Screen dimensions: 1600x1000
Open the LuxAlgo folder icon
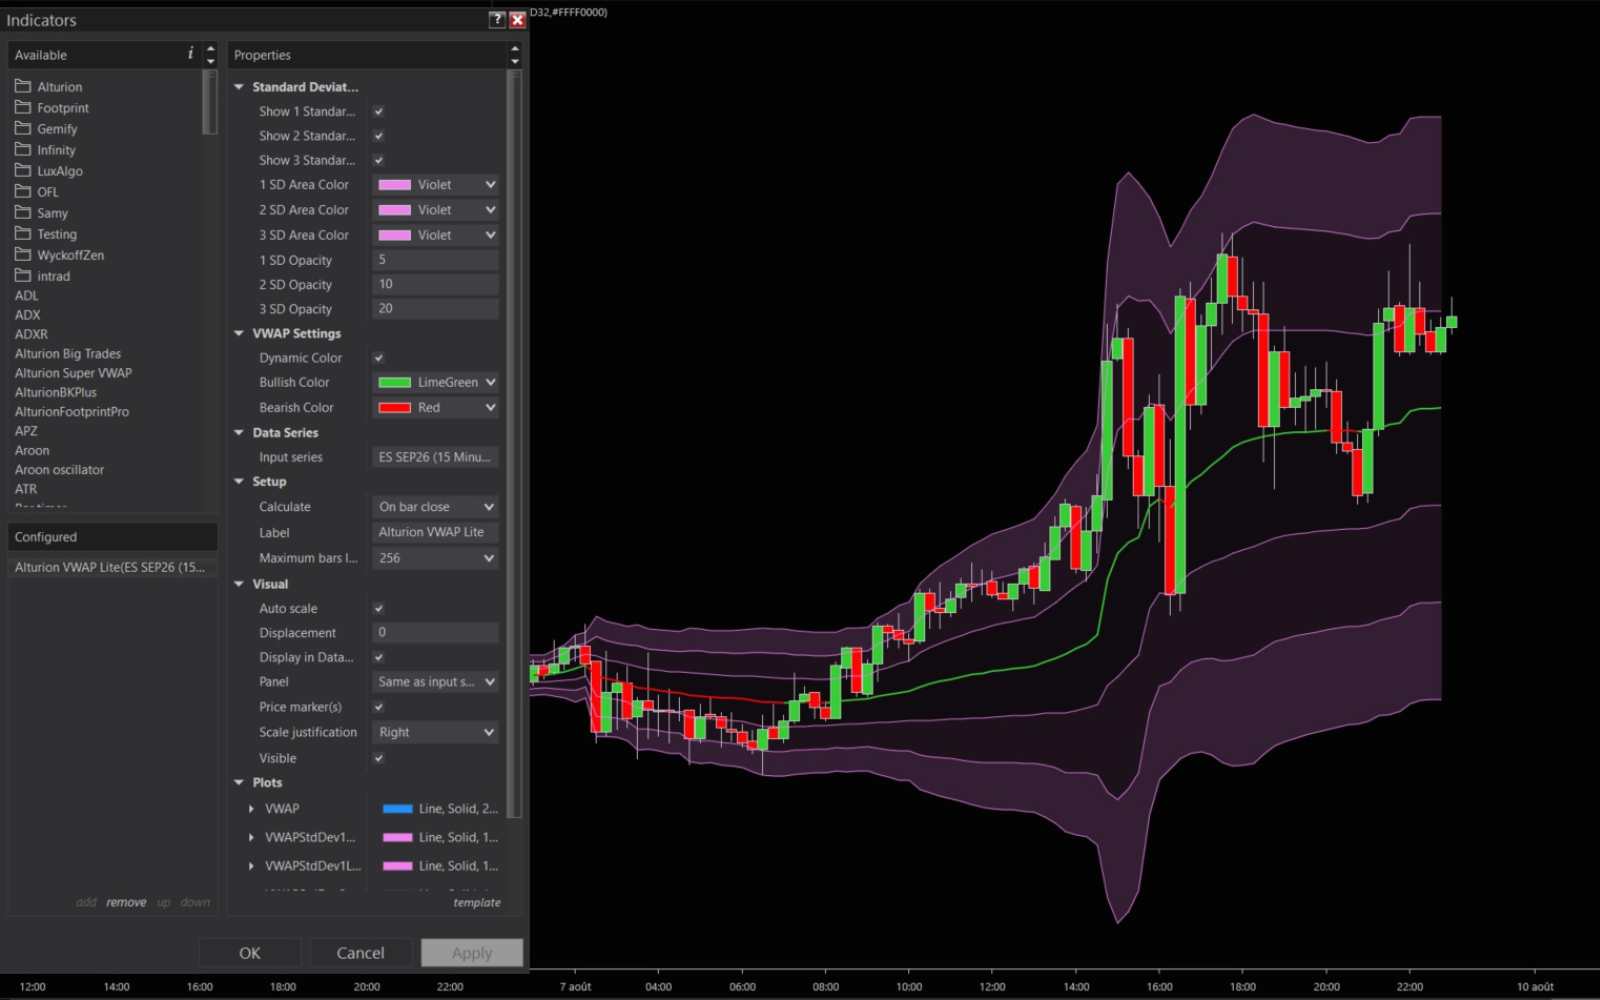coord(23,170)
